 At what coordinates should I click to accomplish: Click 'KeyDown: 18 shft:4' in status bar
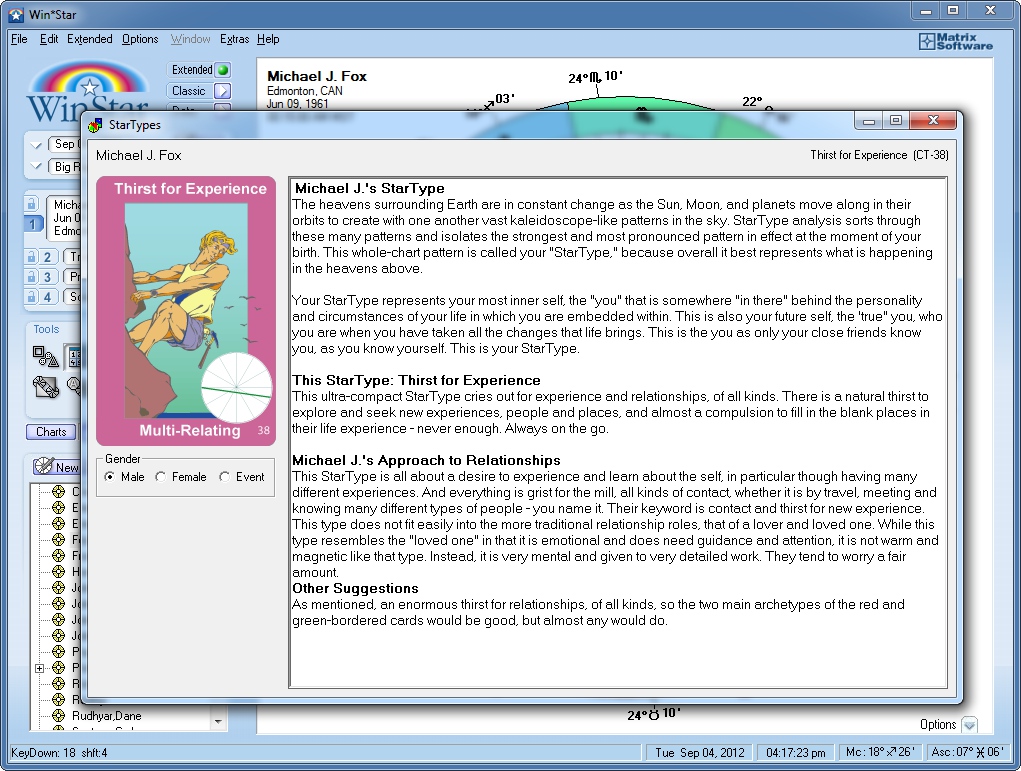[59, 753]
